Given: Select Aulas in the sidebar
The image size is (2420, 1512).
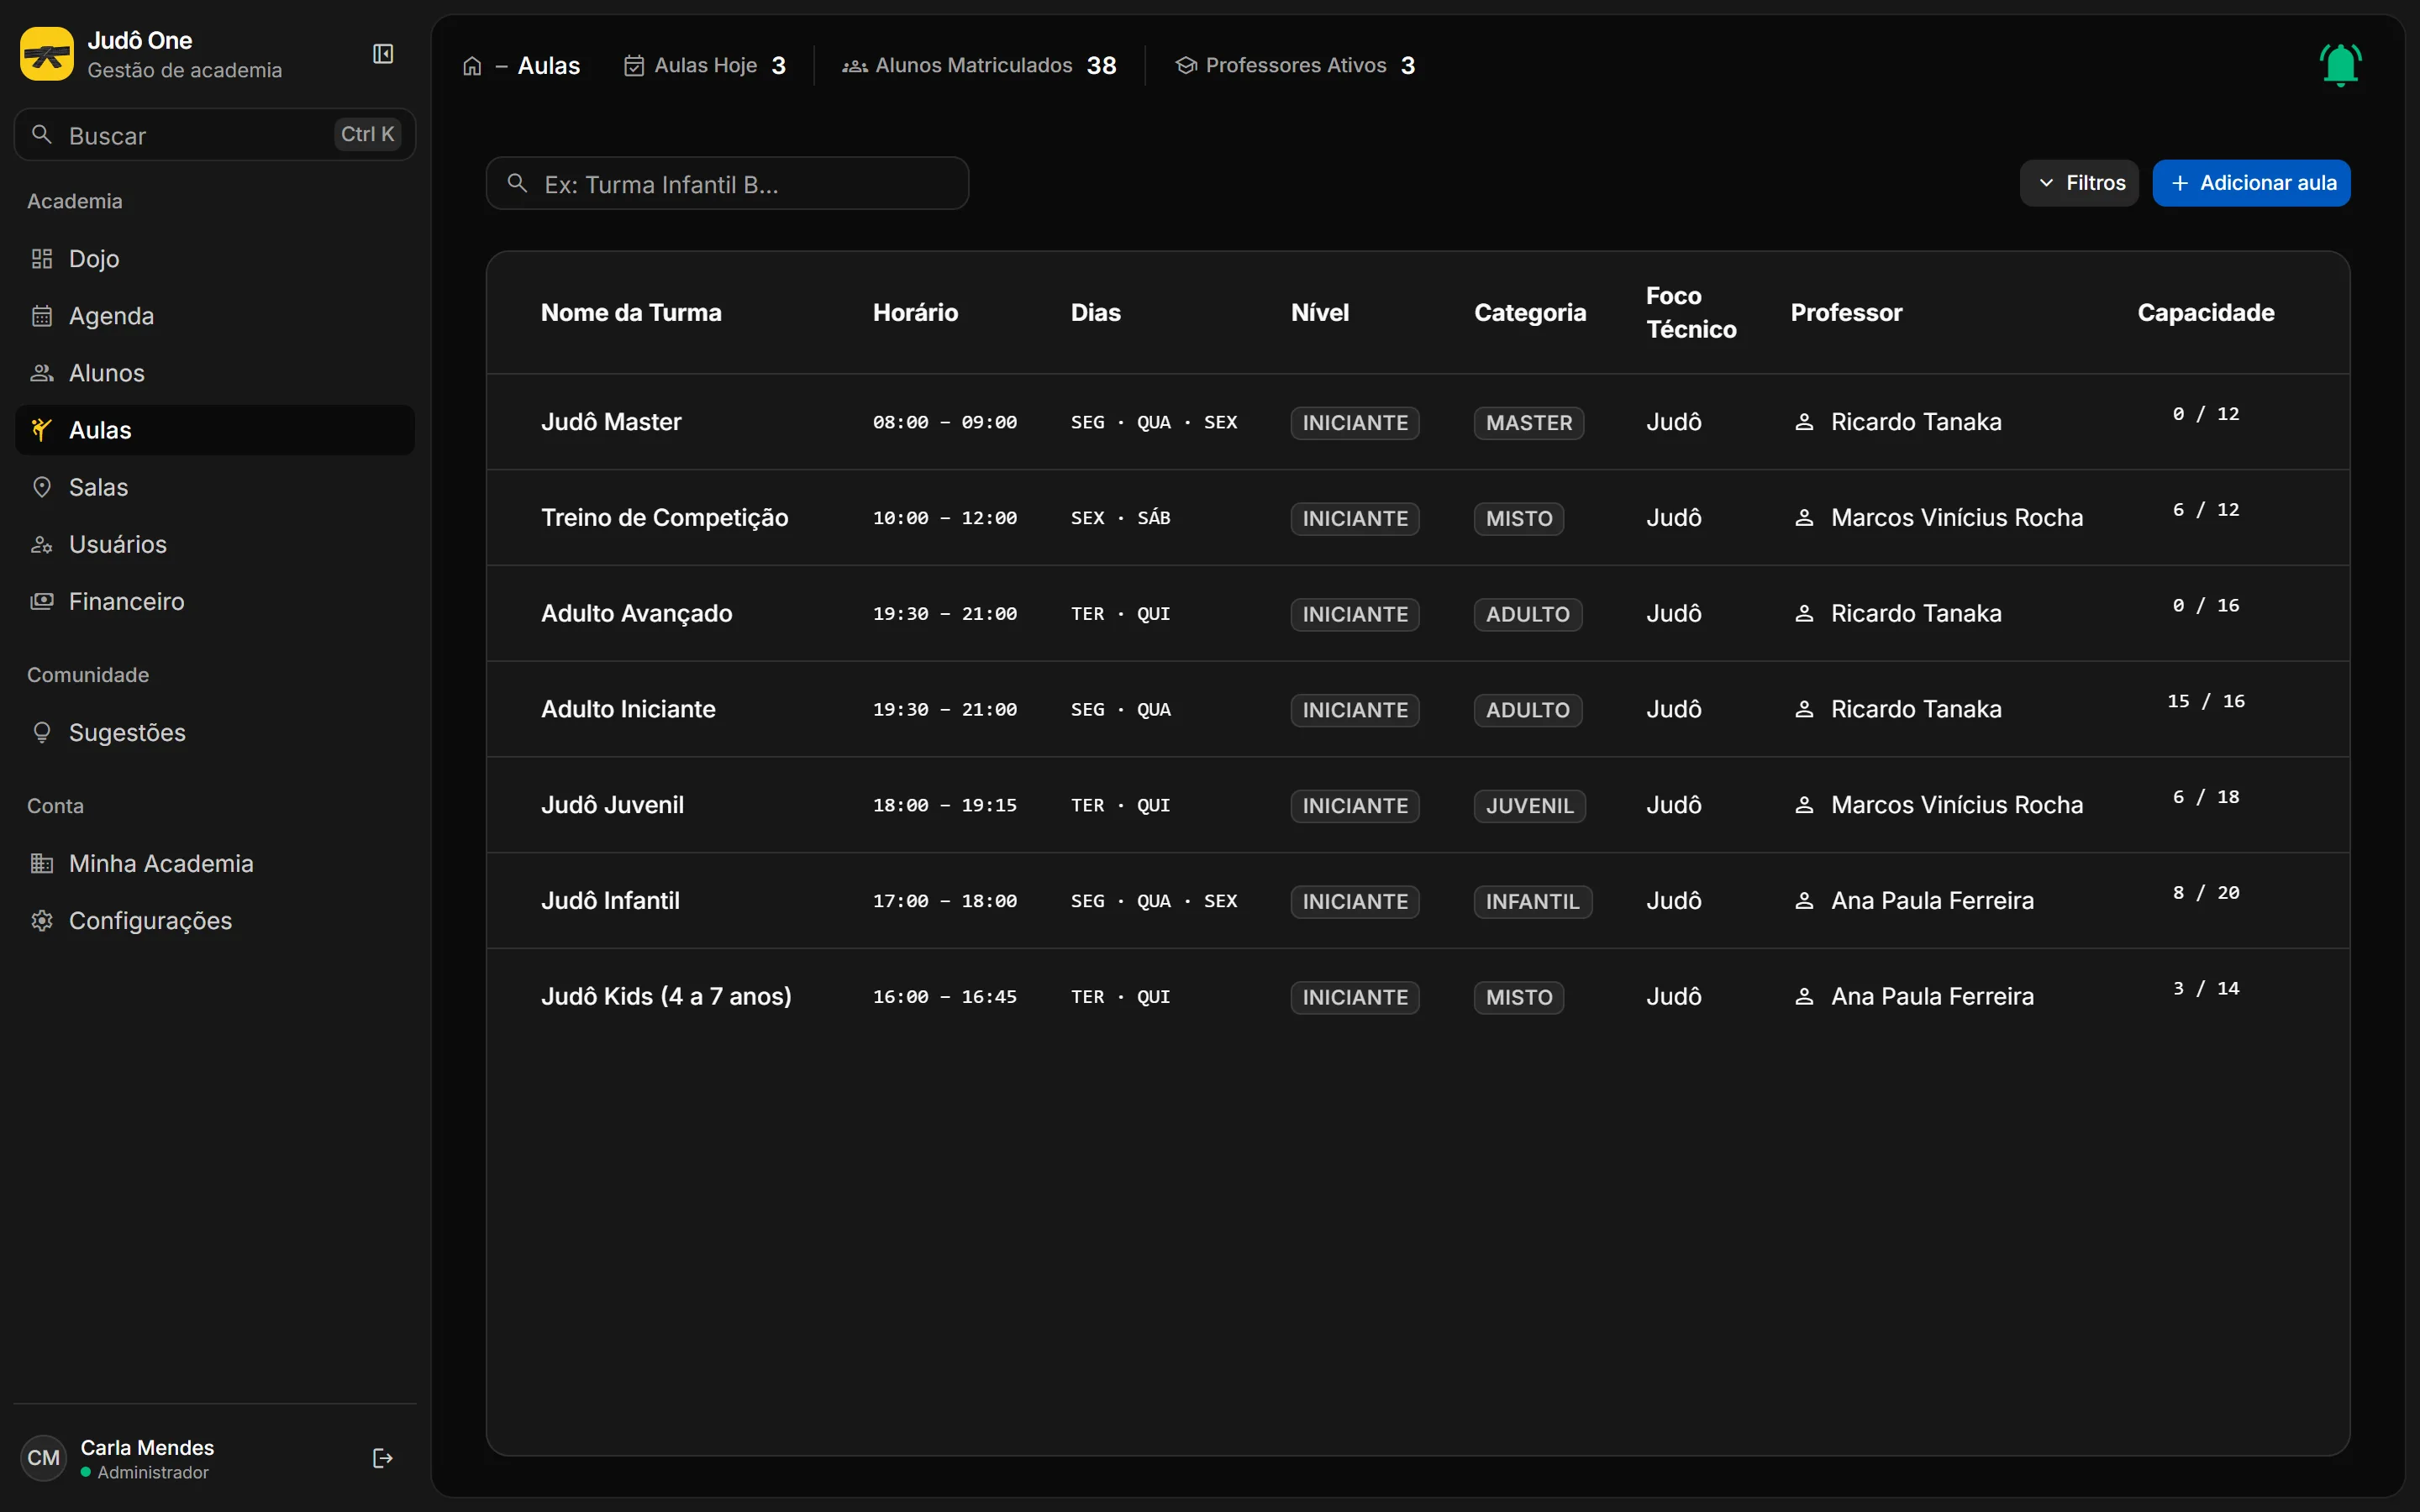Looking at the screenshot, I should point(215,430).
